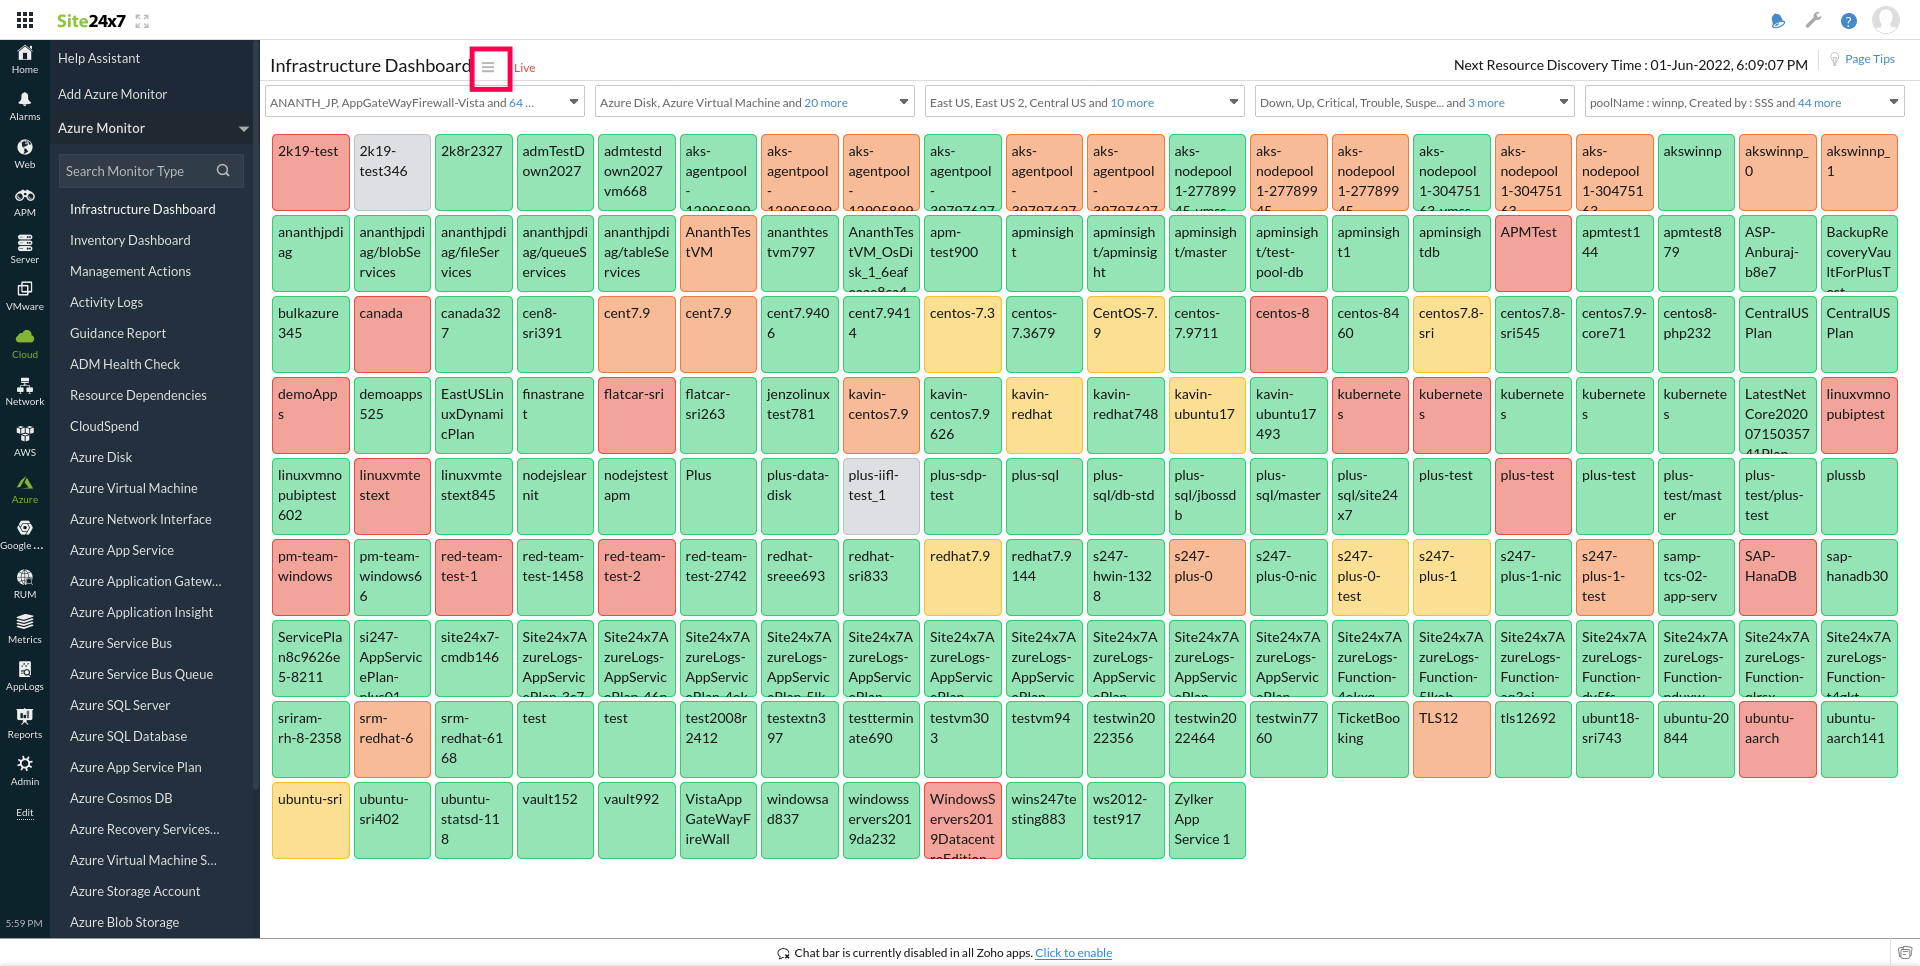The image size is (1920, 966).
Task: Toggle full screen mode next to logo
Action: click(x=142, y=21)
